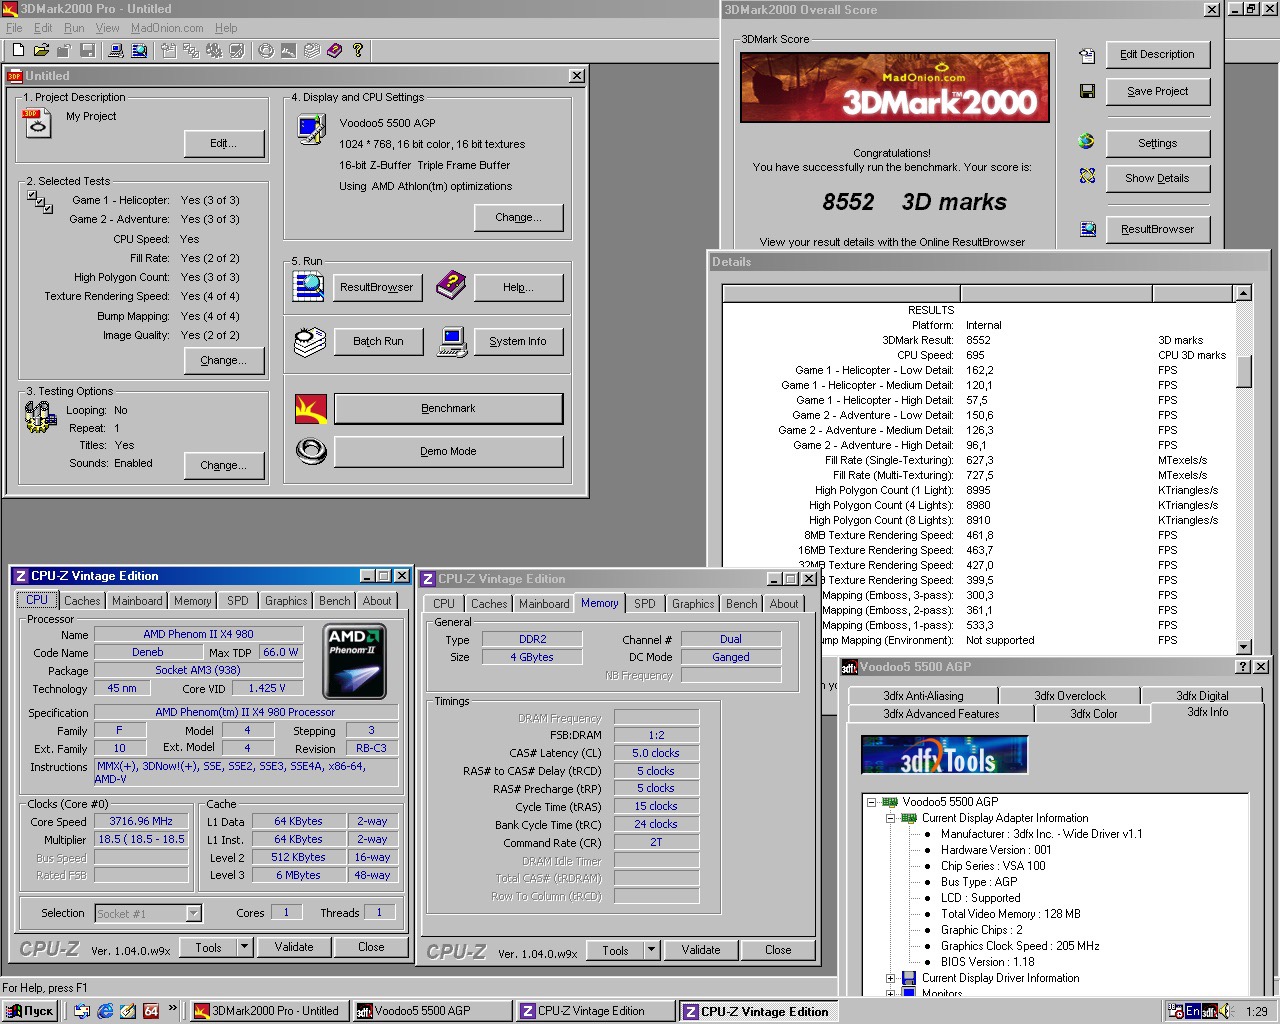
Task: Click the Save floppy disk toolbar icon
Action: (x=88, y=50)
